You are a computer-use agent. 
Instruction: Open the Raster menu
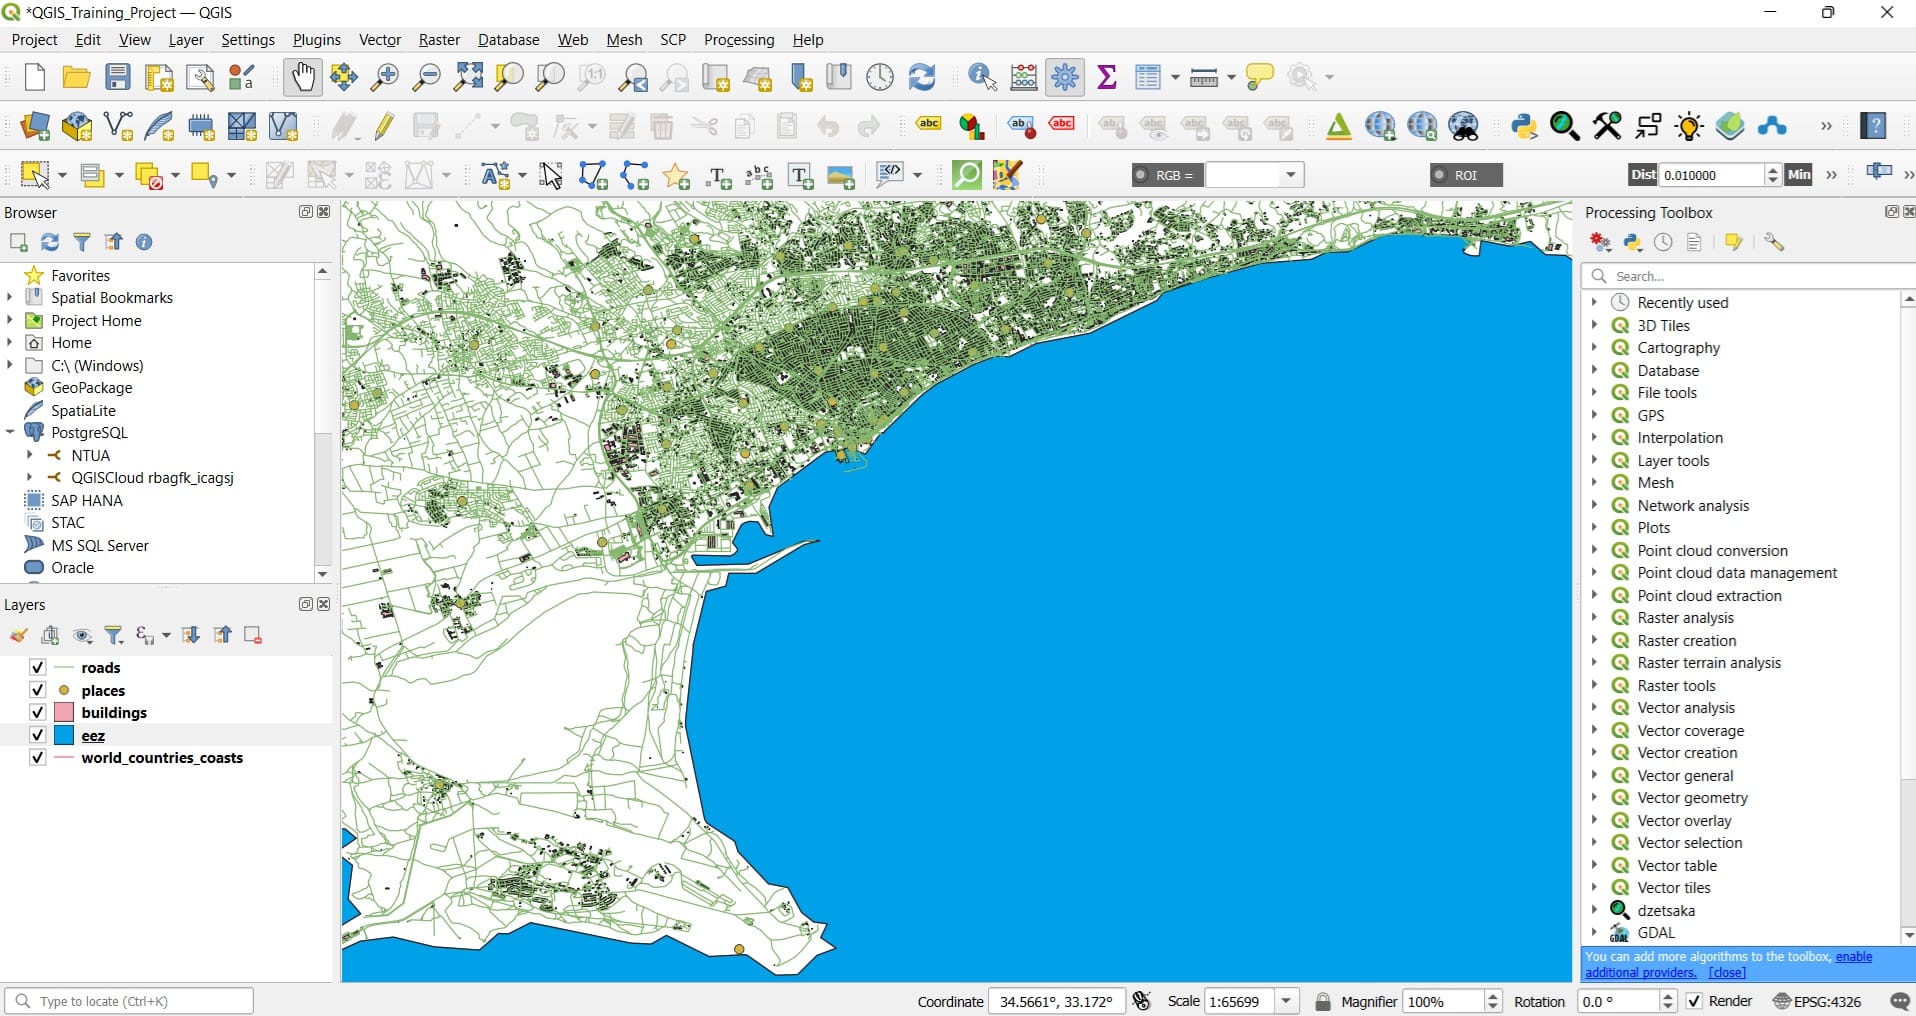[439, 40]
